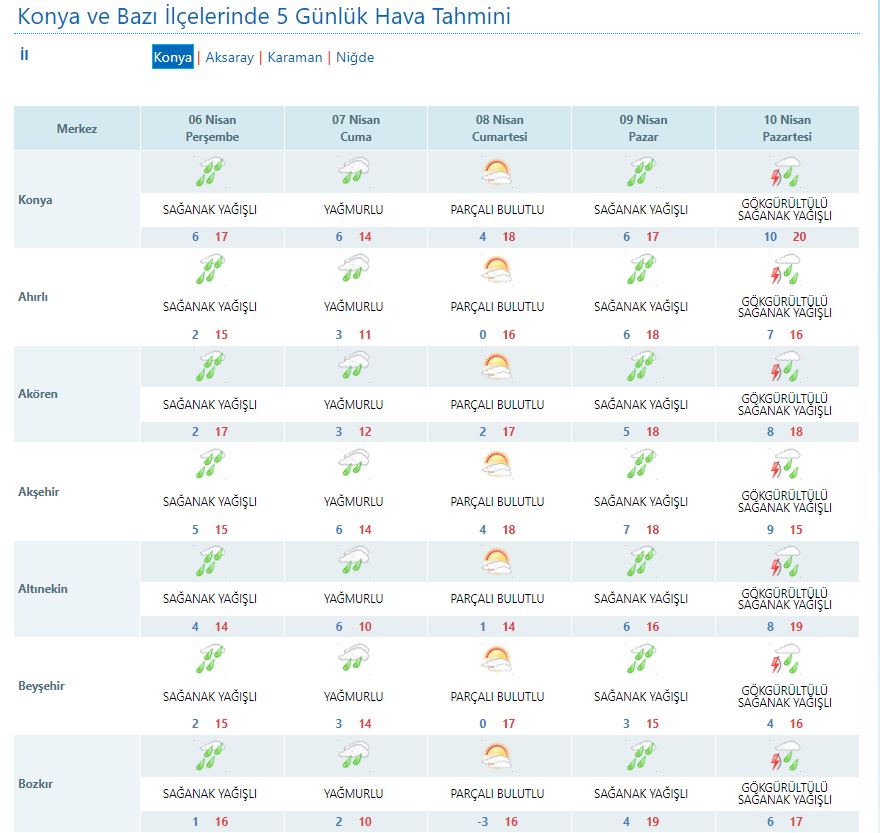Open the Karaman province link
880x833 pixels.
294,58
